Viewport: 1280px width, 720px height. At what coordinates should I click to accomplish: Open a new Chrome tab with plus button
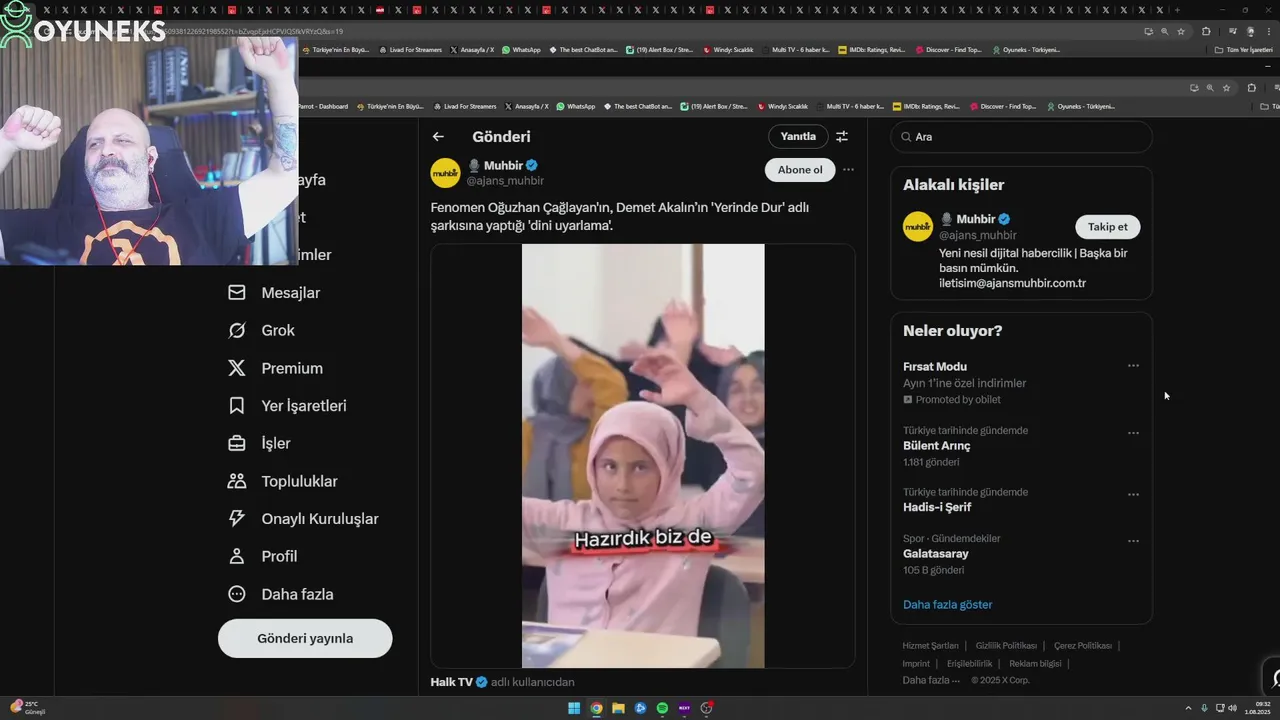(1177, 10)
